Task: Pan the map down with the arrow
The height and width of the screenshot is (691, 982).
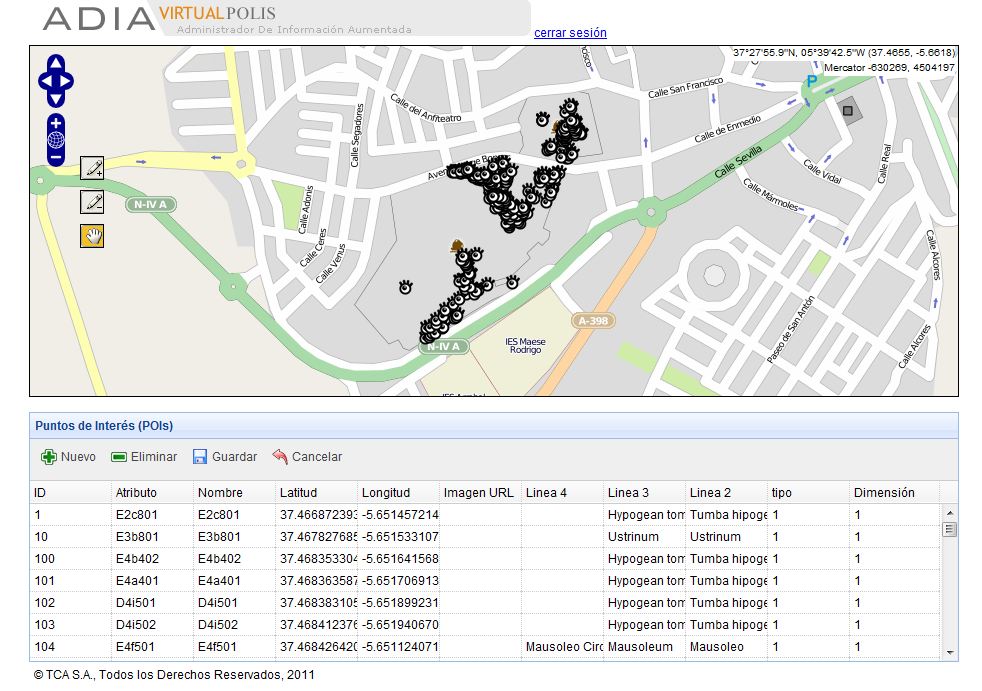Action: tap(56, 100)
